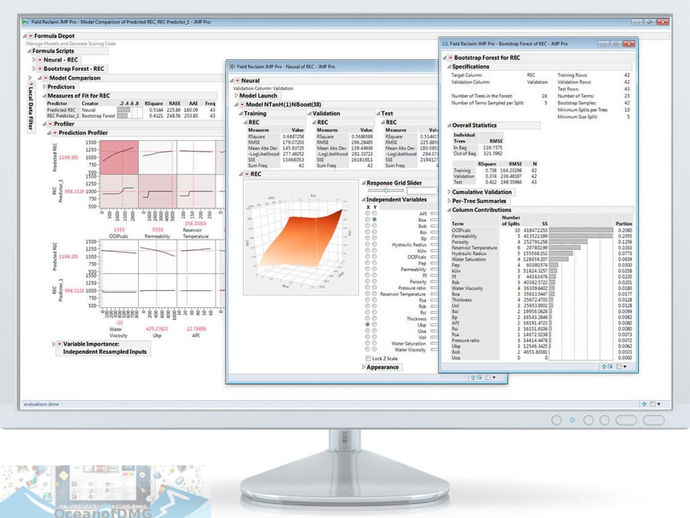Click JMP icon in Model Comparison window title
Image resolution: width=690 pixels, height=518 pixels.
(25, 22)
